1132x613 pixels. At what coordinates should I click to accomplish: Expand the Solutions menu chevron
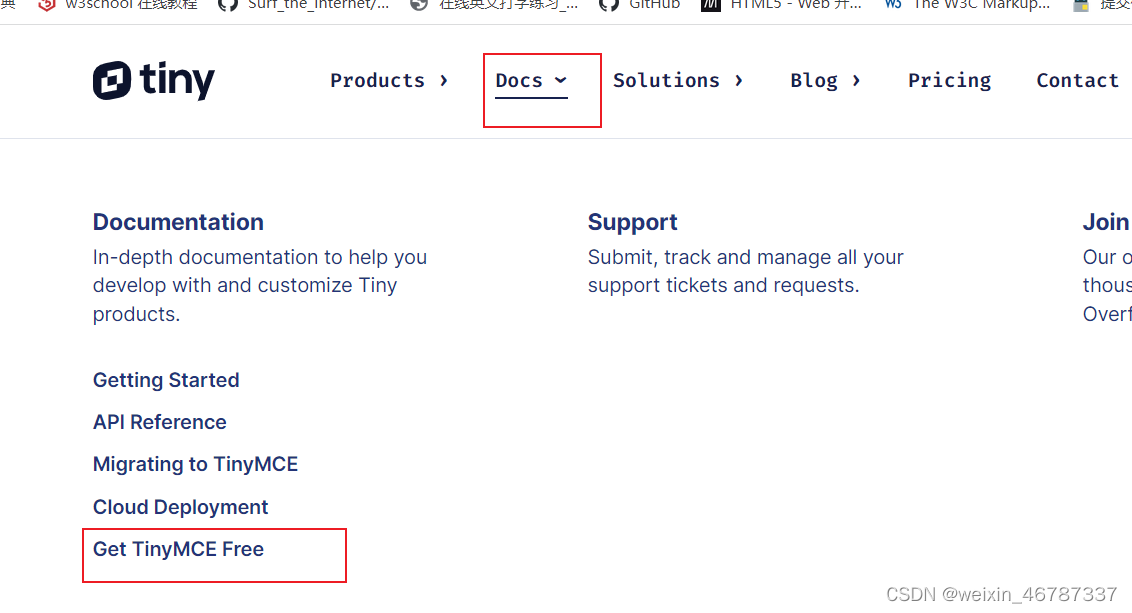point(739,80)
